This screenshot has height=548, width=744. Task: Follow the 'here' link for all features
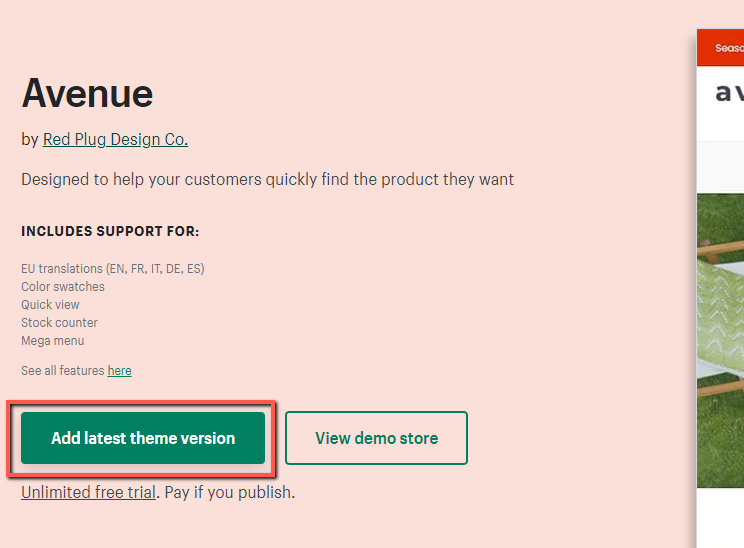click(x=119, y=371)
